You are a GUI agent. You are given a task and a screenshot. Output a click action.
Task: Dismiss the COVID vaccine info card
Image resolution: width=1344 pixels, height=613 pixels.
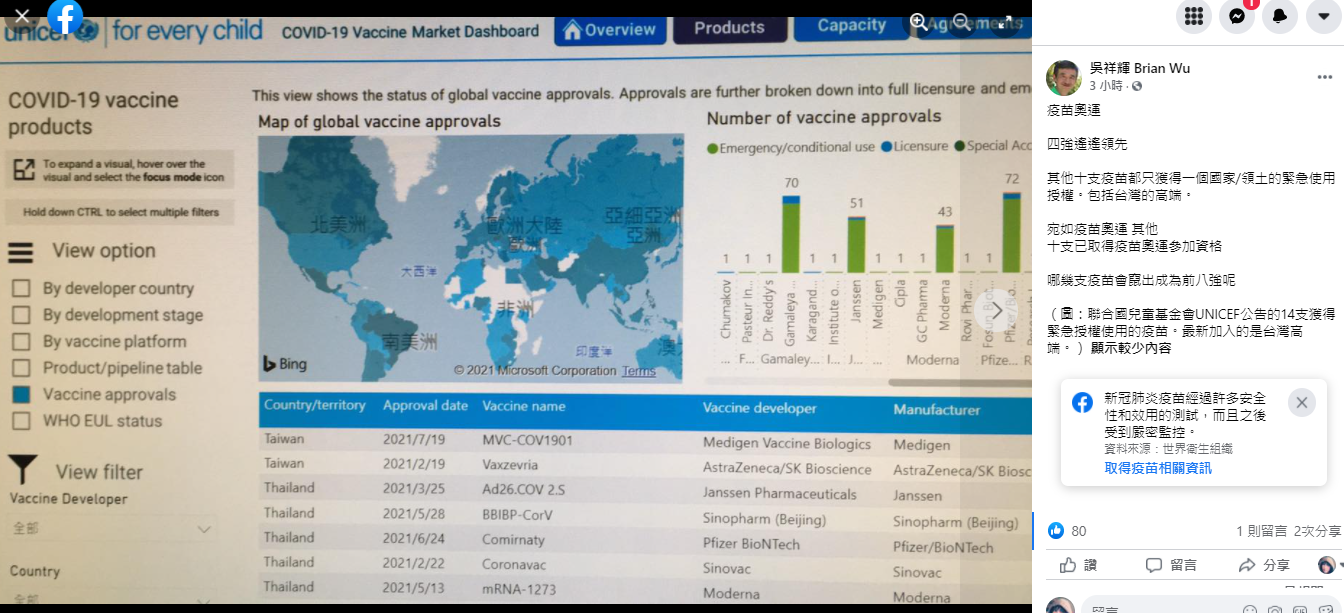1301,403
